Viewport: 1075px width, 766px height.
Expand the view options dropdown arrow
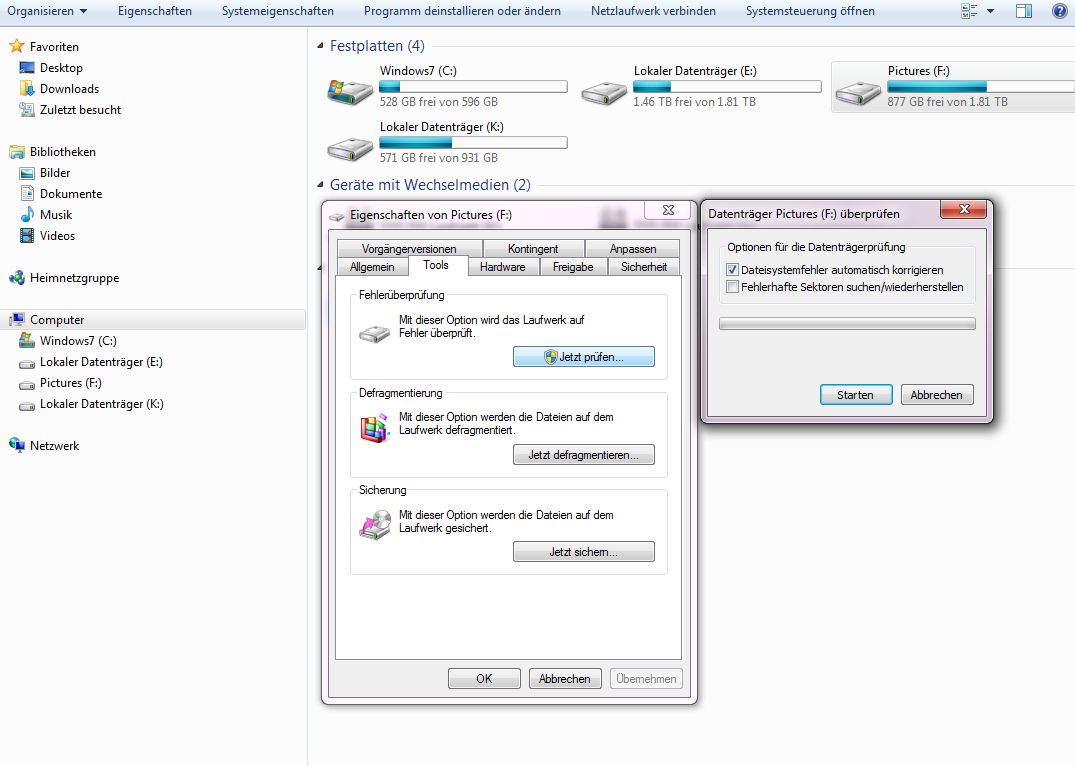(990, 11)
